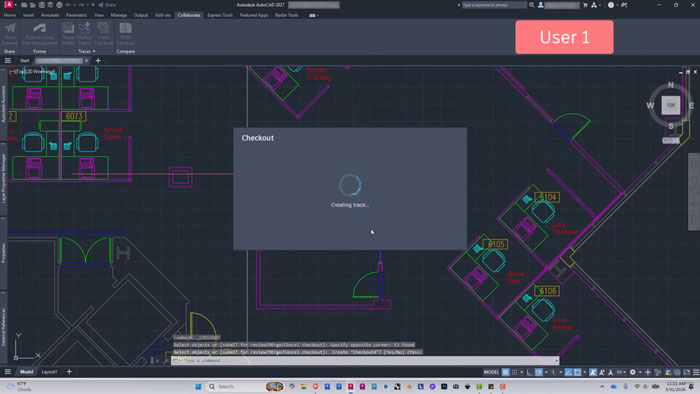The width and height of the screenshot is (700, 394).
Task: Open the Properties side palette tab
Action: pyautogui.click(x=4, y=253)
